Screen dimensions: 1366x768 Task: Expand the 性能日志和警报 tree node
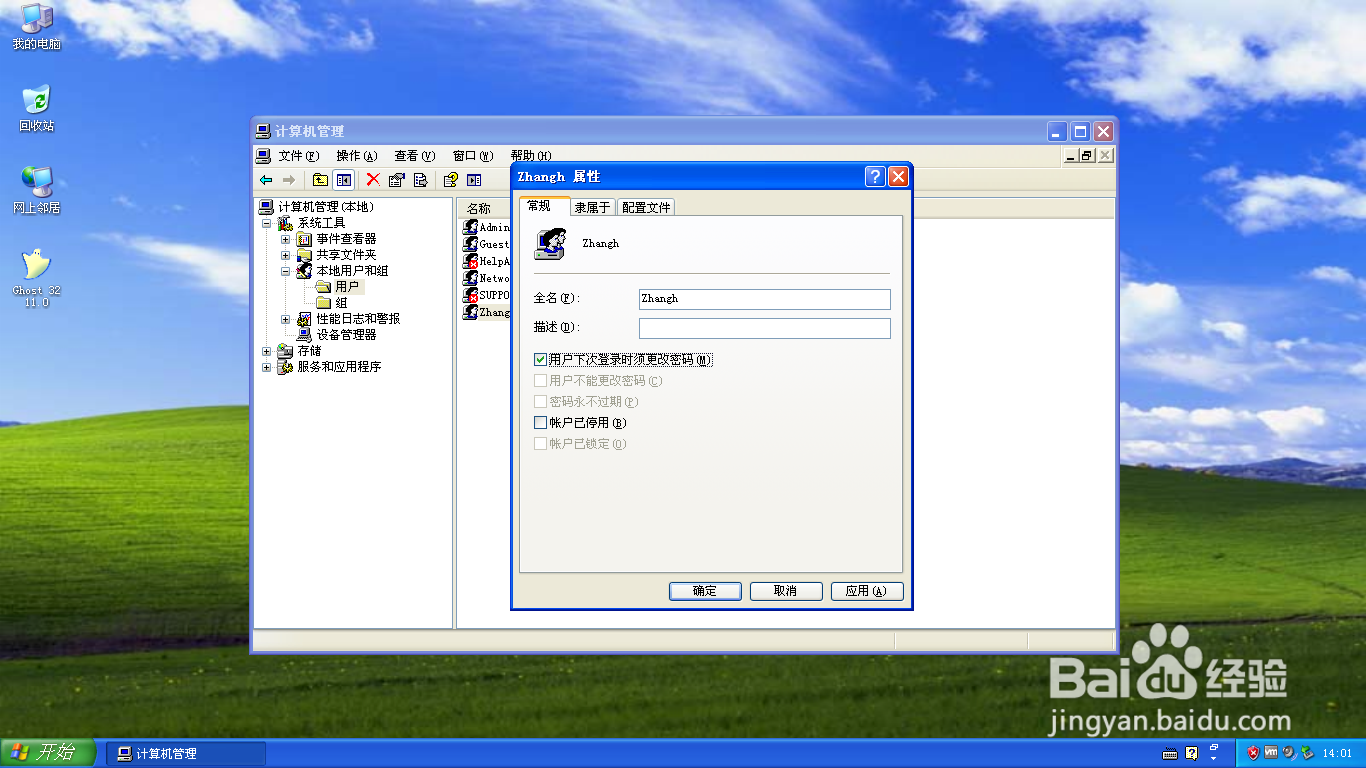tap(285, 319)
